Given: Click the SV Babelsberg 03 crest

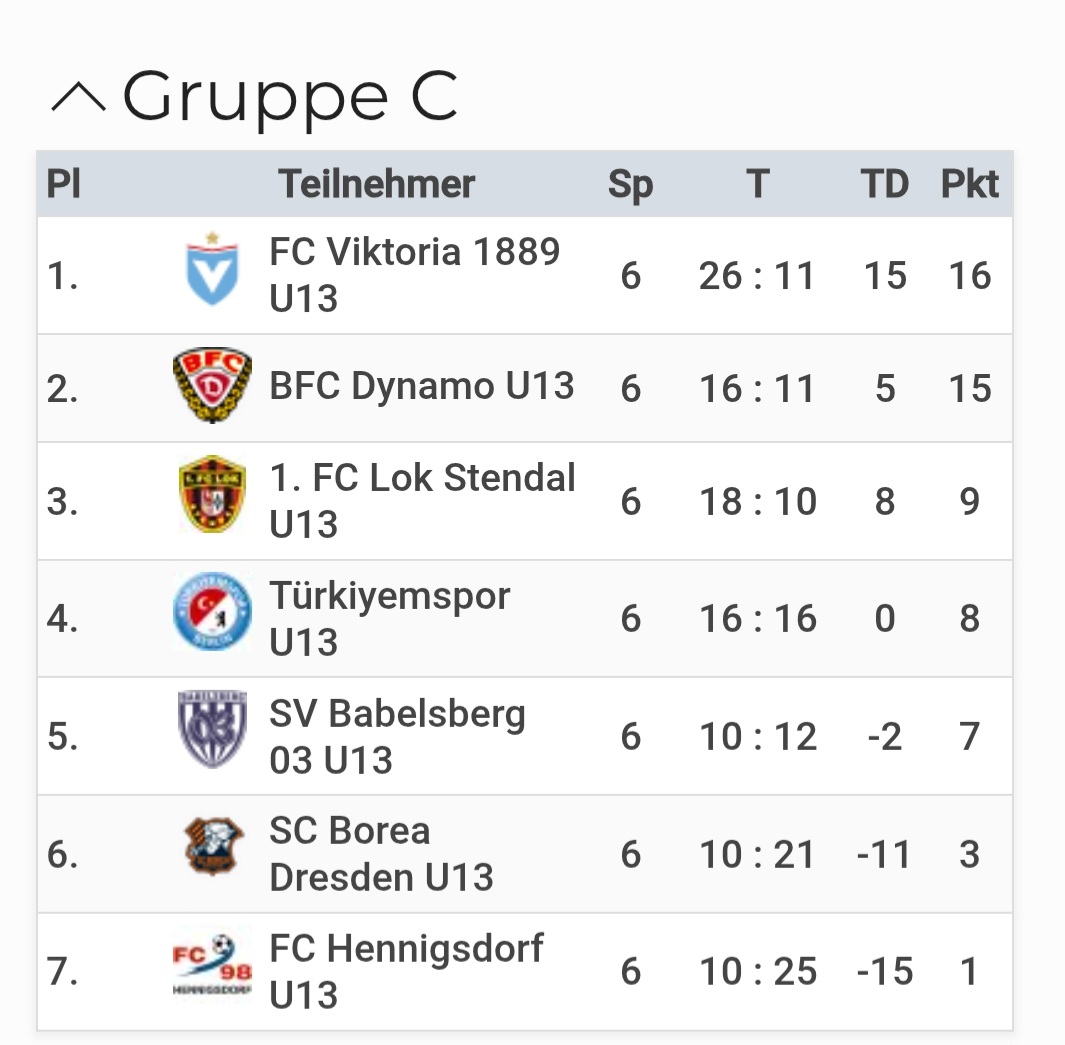Looking at the screenshot, I should (x=213, y=729).
